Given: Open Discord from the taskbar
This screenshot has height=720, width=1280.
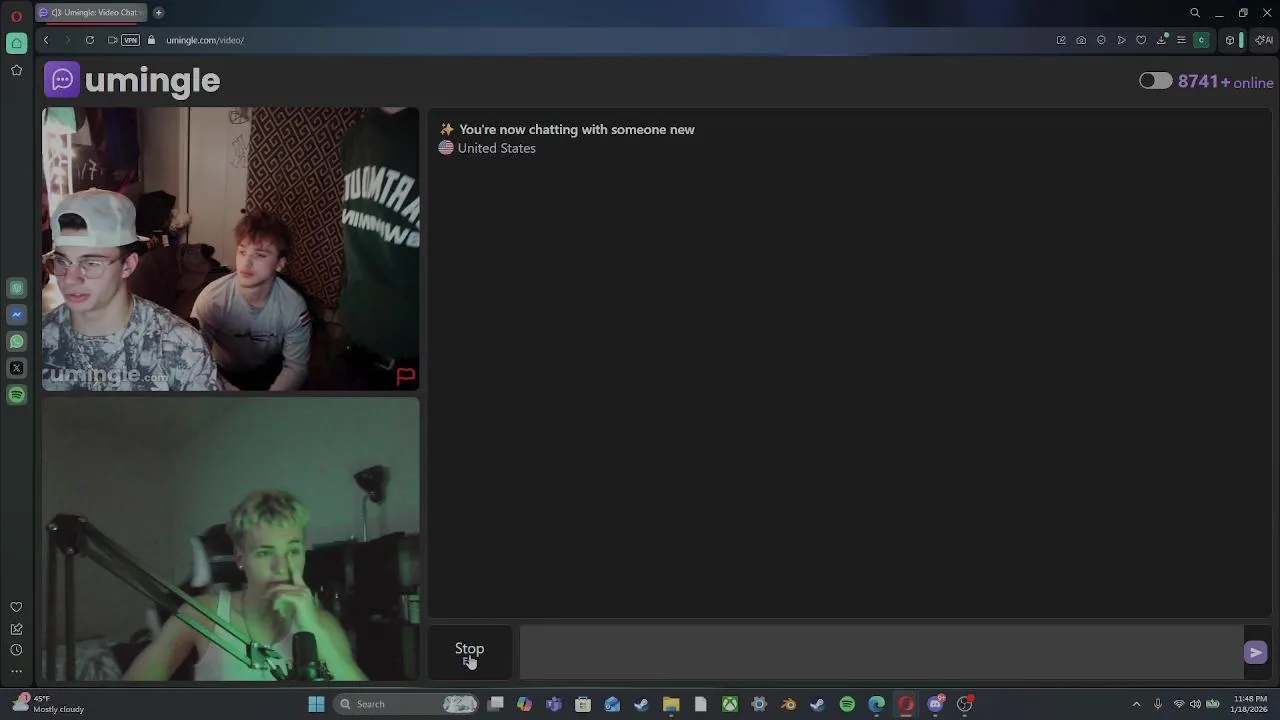Looking at the screenshot, I should [x=936, y=704].
